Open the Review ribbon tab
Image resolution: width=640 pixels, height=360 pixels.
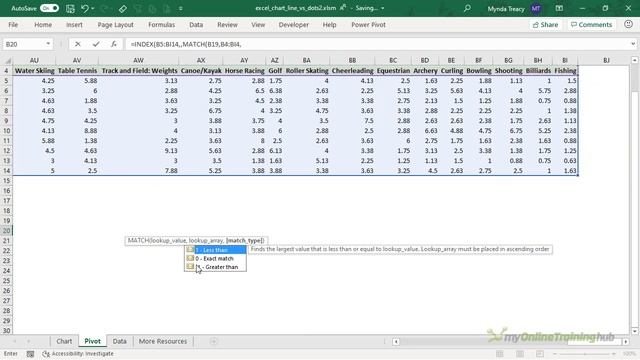[x=227, y=25]
